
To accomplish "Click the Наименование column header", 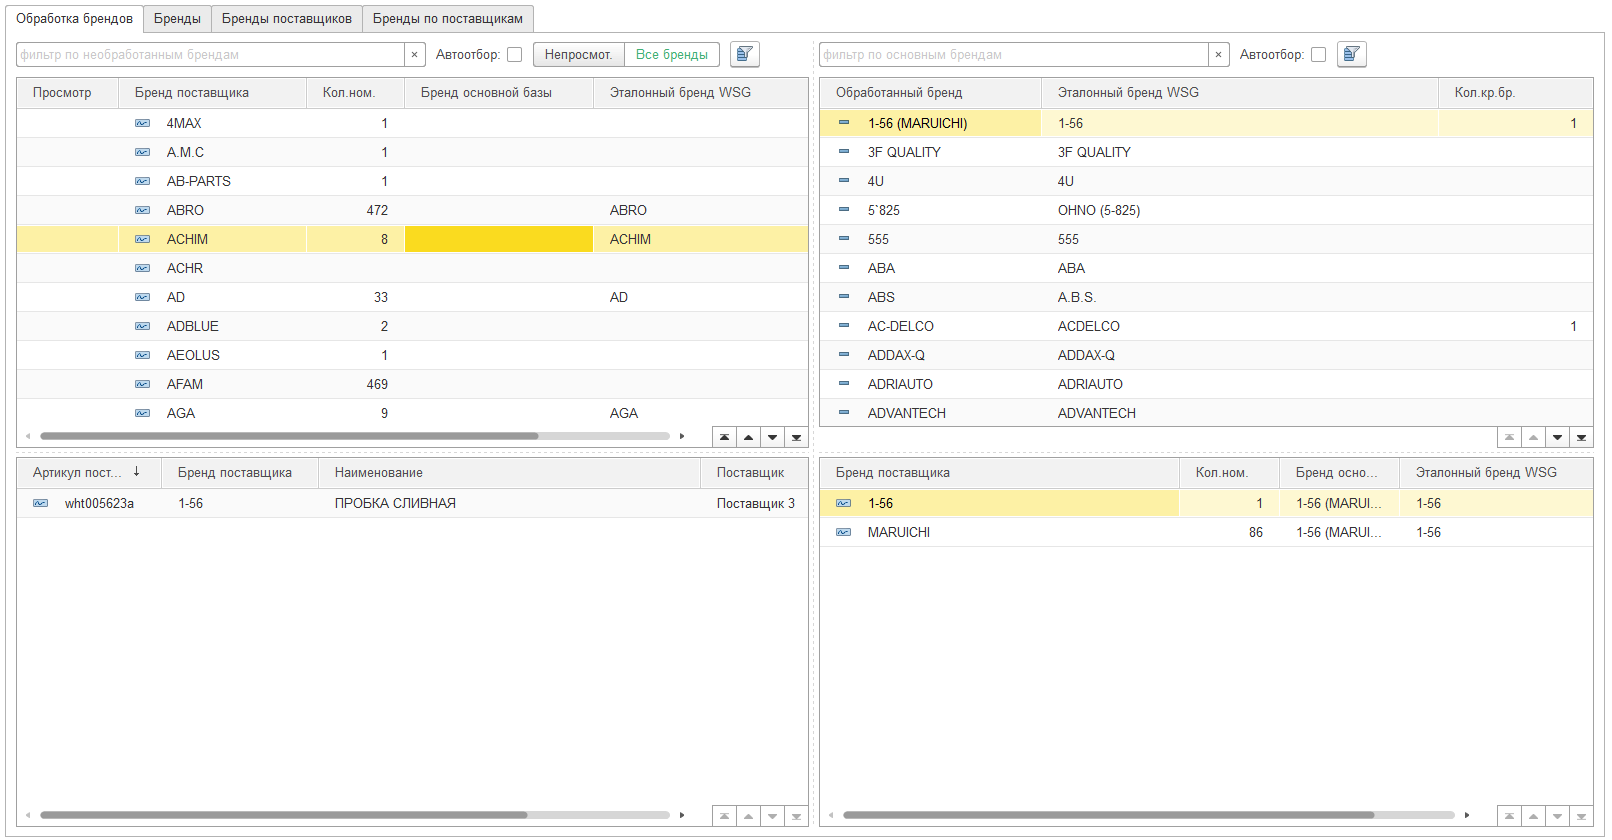I will coord(509,473).
